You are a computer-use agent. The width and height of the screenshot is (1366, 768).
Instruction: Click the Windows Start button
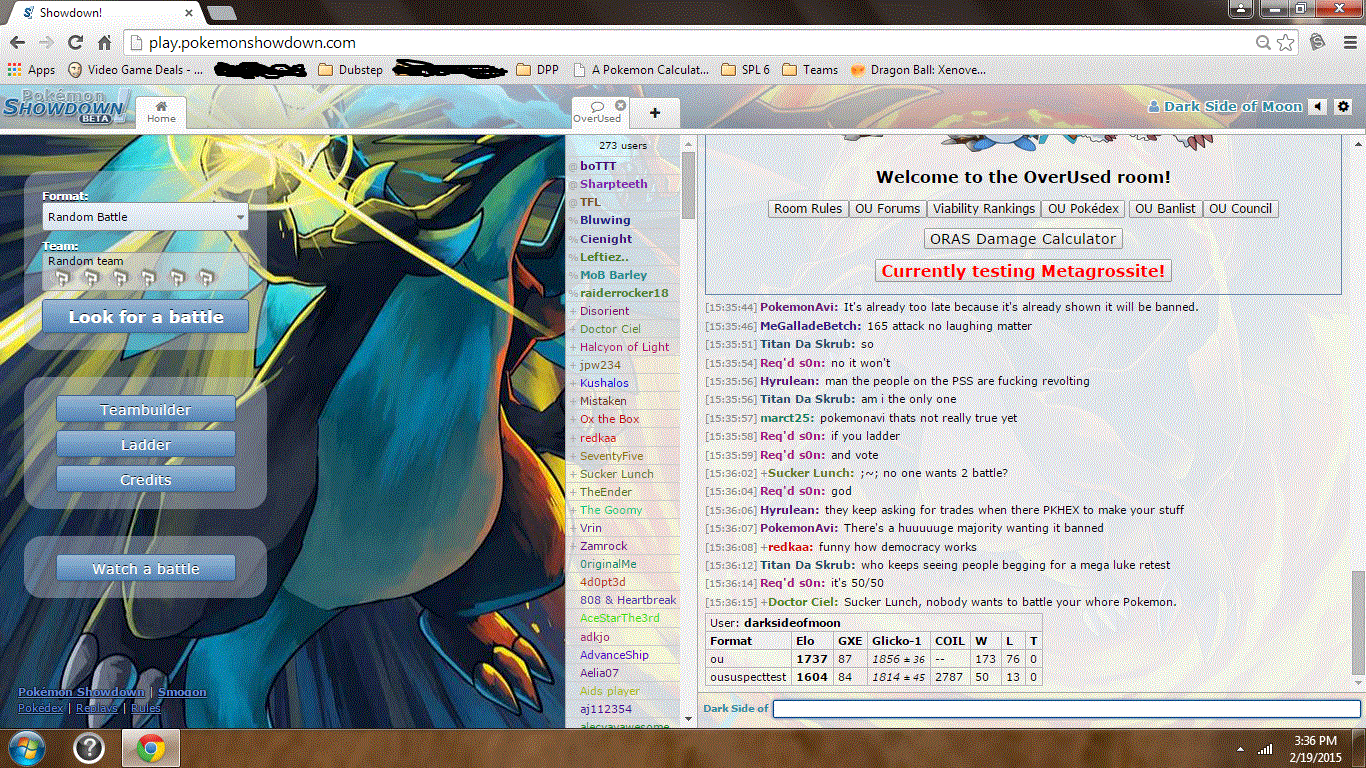[x=27, y=747]
